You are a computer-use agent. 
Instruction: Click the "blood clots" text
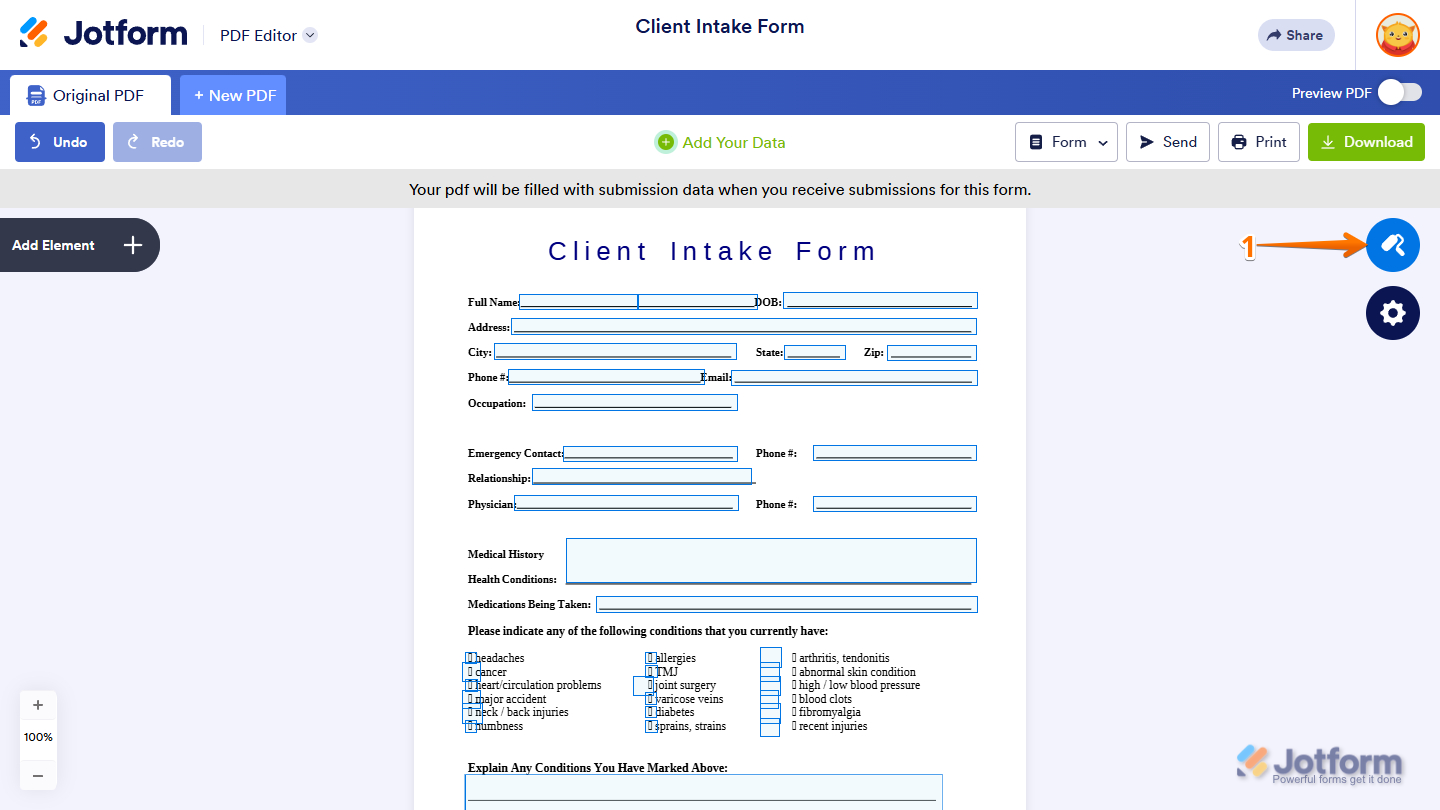(x=826, y=699)
